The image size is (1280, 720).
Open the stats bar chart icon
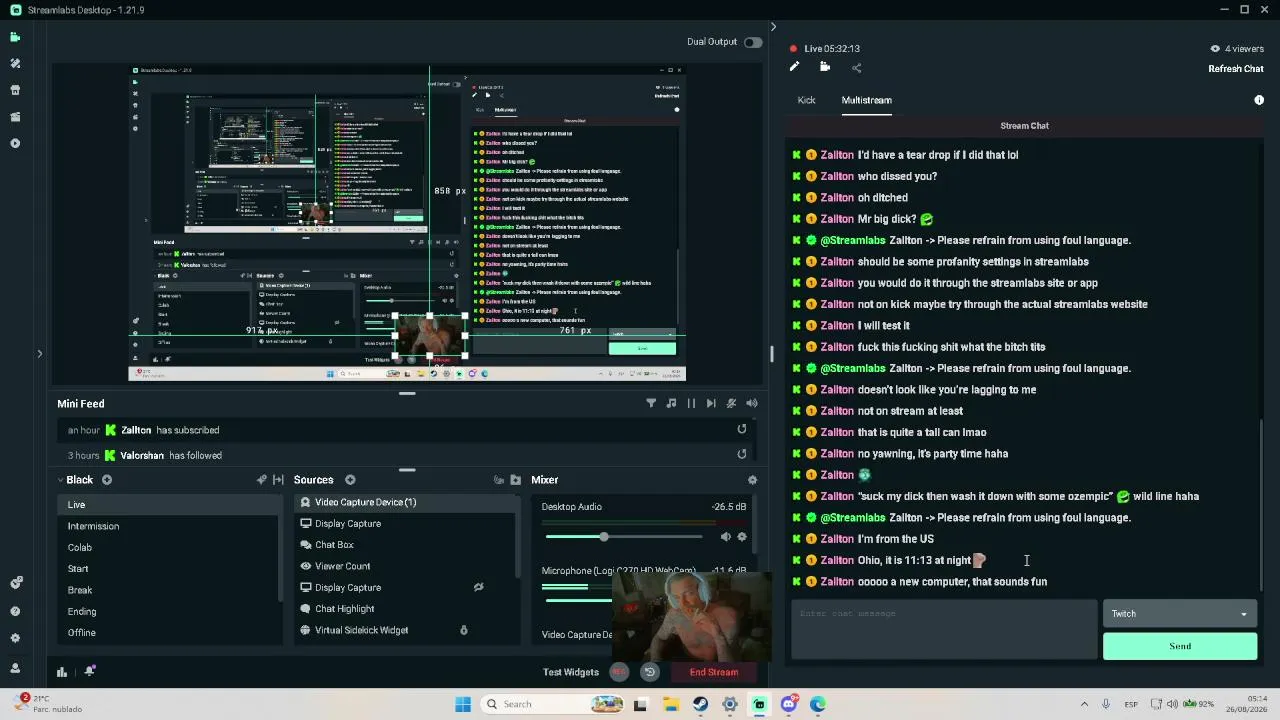point(62,672)
